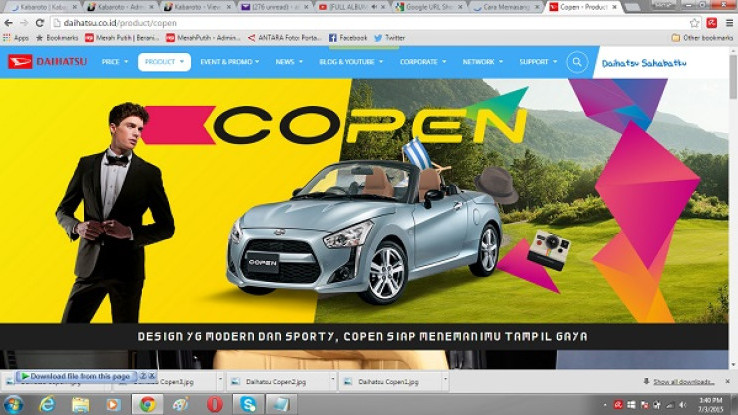
Task: Click the volume speaker icon in system tray
Action: click(682, 405)
